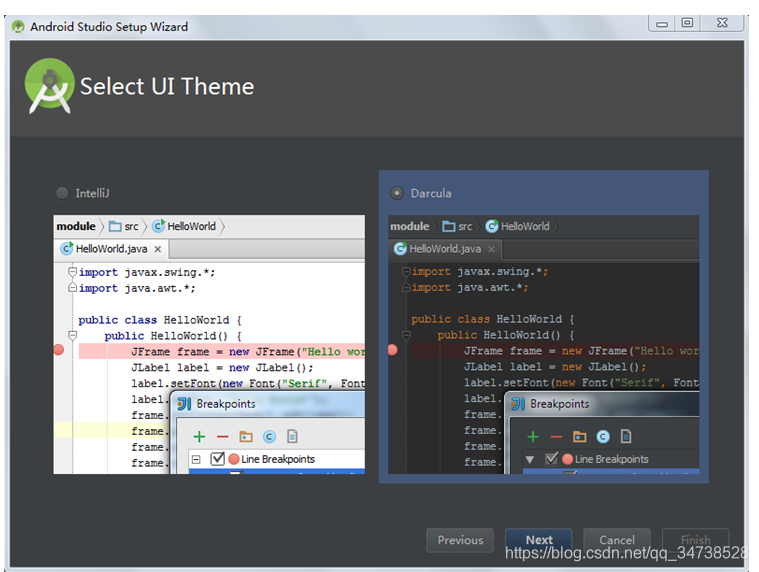
Task: Click the Next button
Action: [x=539, y=540]
